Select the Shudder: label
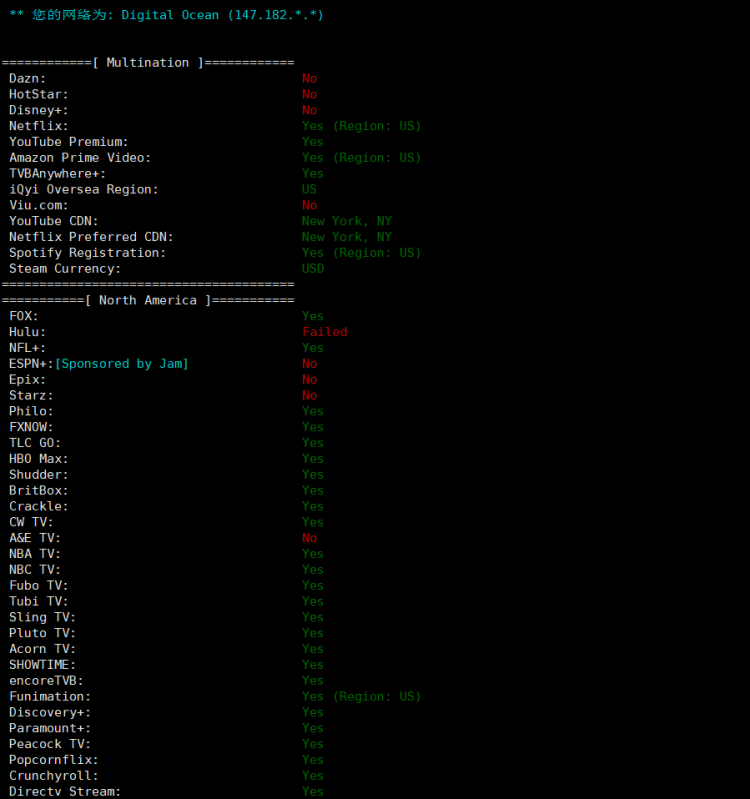 pos(39,474)
